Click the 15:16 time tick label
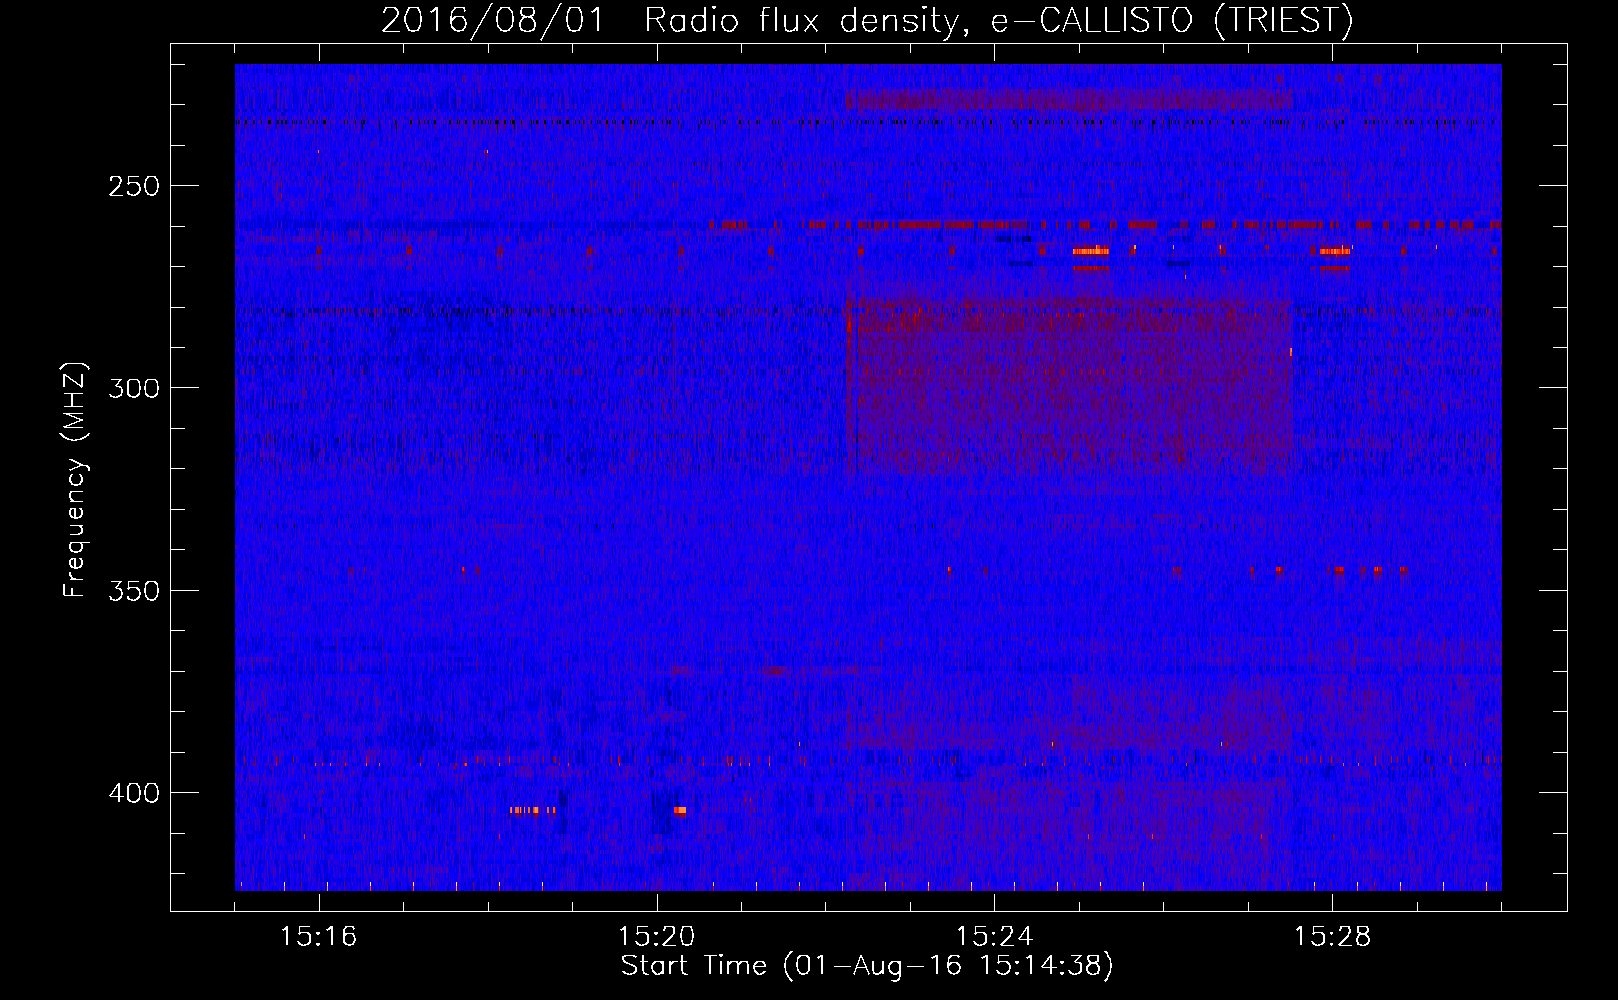This screenshot has width=1618, height=1000. point(318,937)
